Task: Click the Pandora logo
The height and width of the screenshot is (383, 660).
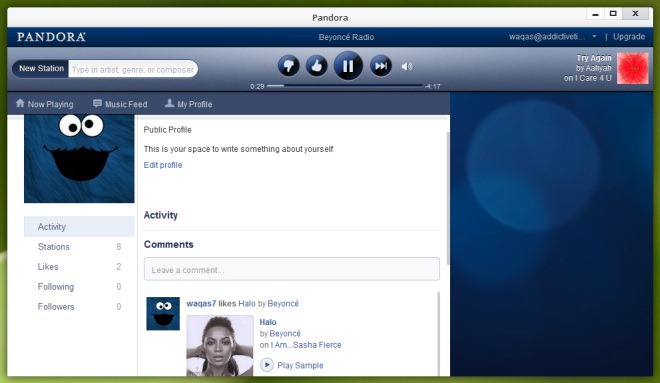Action: pos(51,37)
